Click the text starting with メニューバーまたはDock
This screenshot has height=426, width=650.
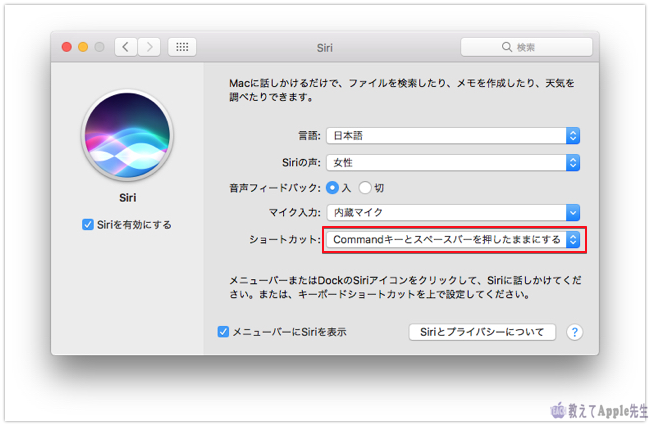[405, 287]
